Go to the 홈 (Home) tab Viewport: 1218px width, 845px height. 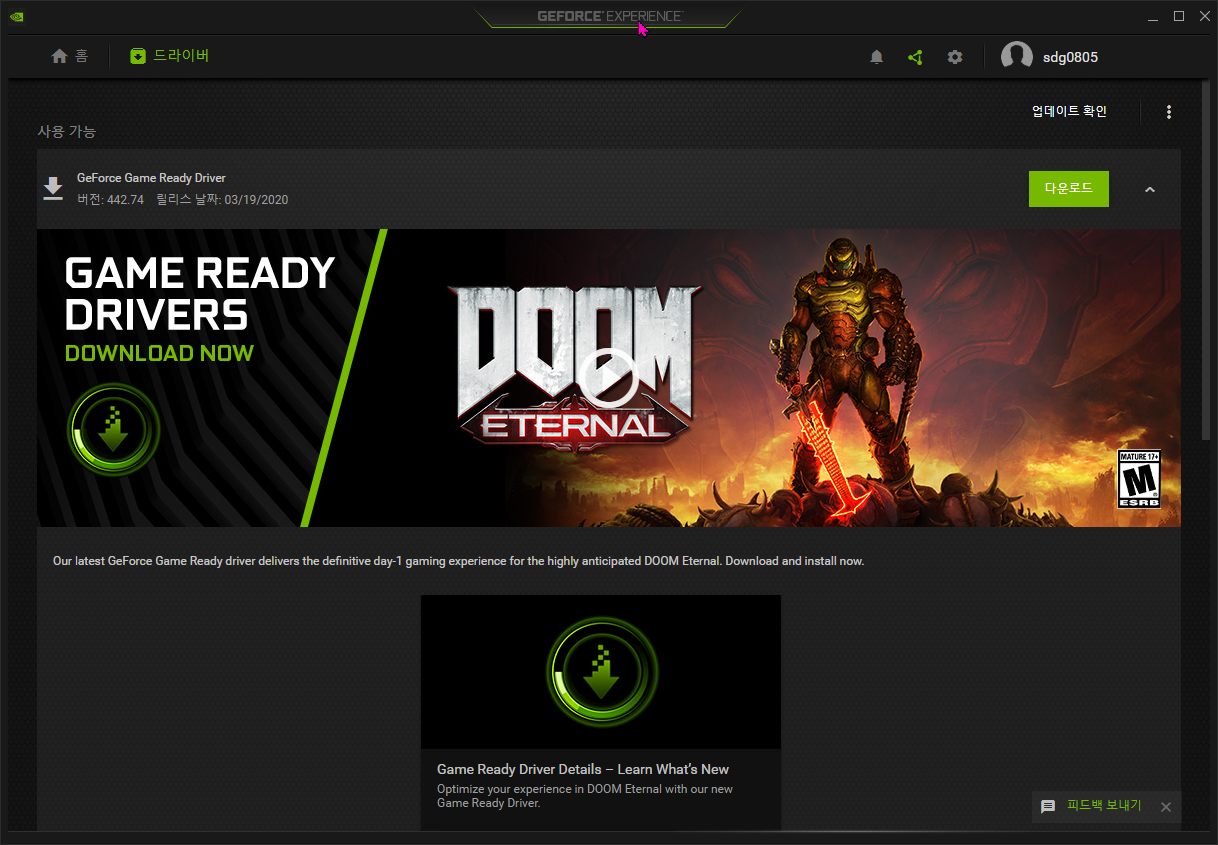(69, 56)
